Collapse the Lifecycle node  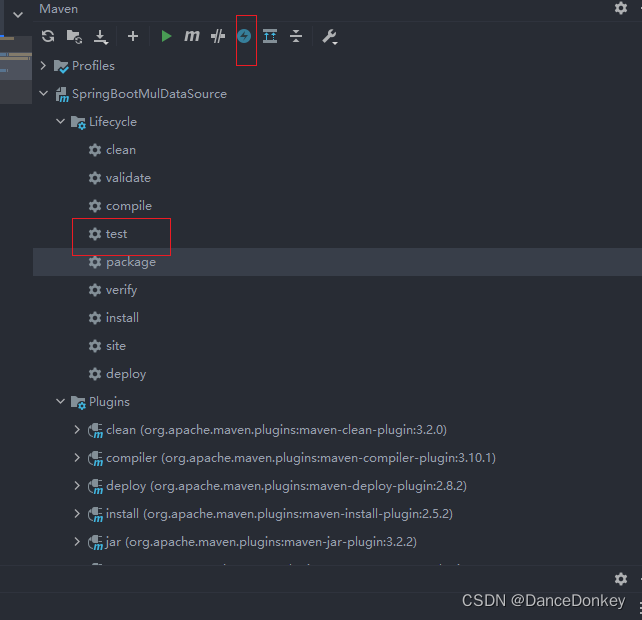click(60, 121)
